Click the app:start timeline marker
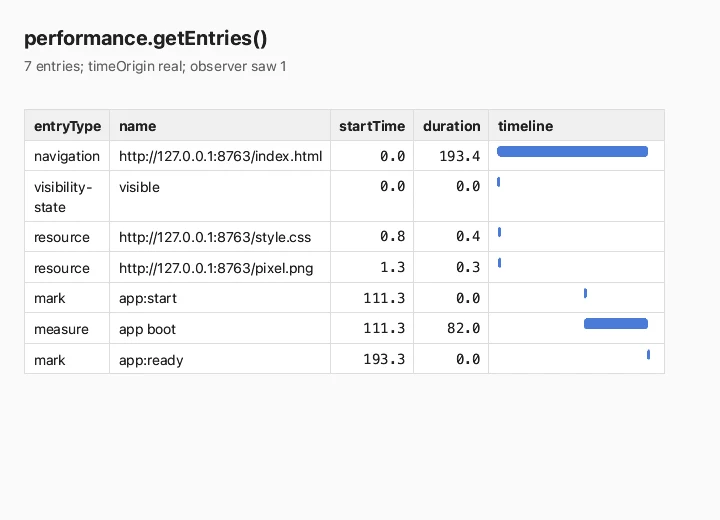Screen dimensions: 720x520 (585, 293)
